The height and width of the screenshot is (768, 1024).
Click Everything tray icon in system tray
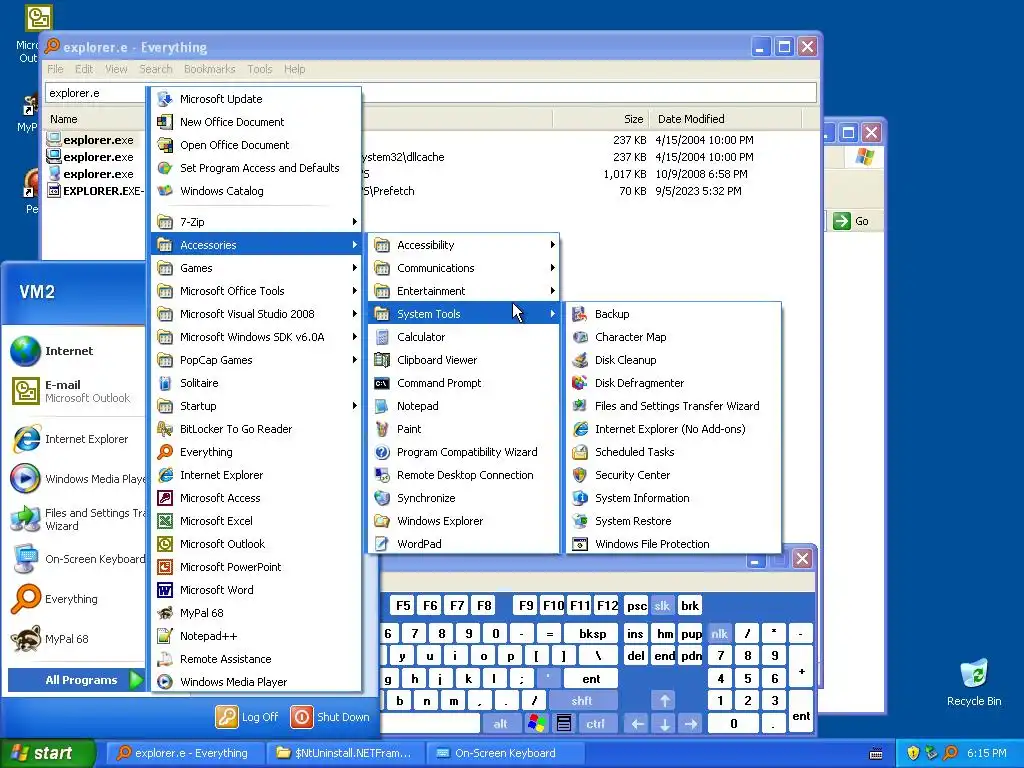pyautogui.click(x=951, y=753)
